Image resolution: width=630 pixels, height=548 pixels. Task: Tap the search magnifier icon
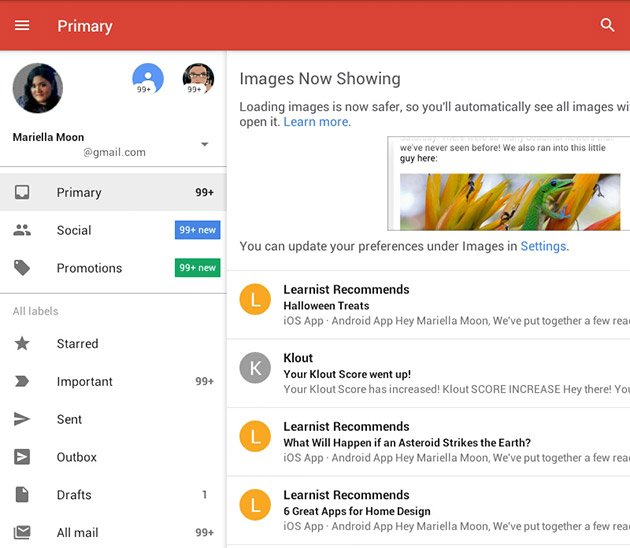coord(607,25)
